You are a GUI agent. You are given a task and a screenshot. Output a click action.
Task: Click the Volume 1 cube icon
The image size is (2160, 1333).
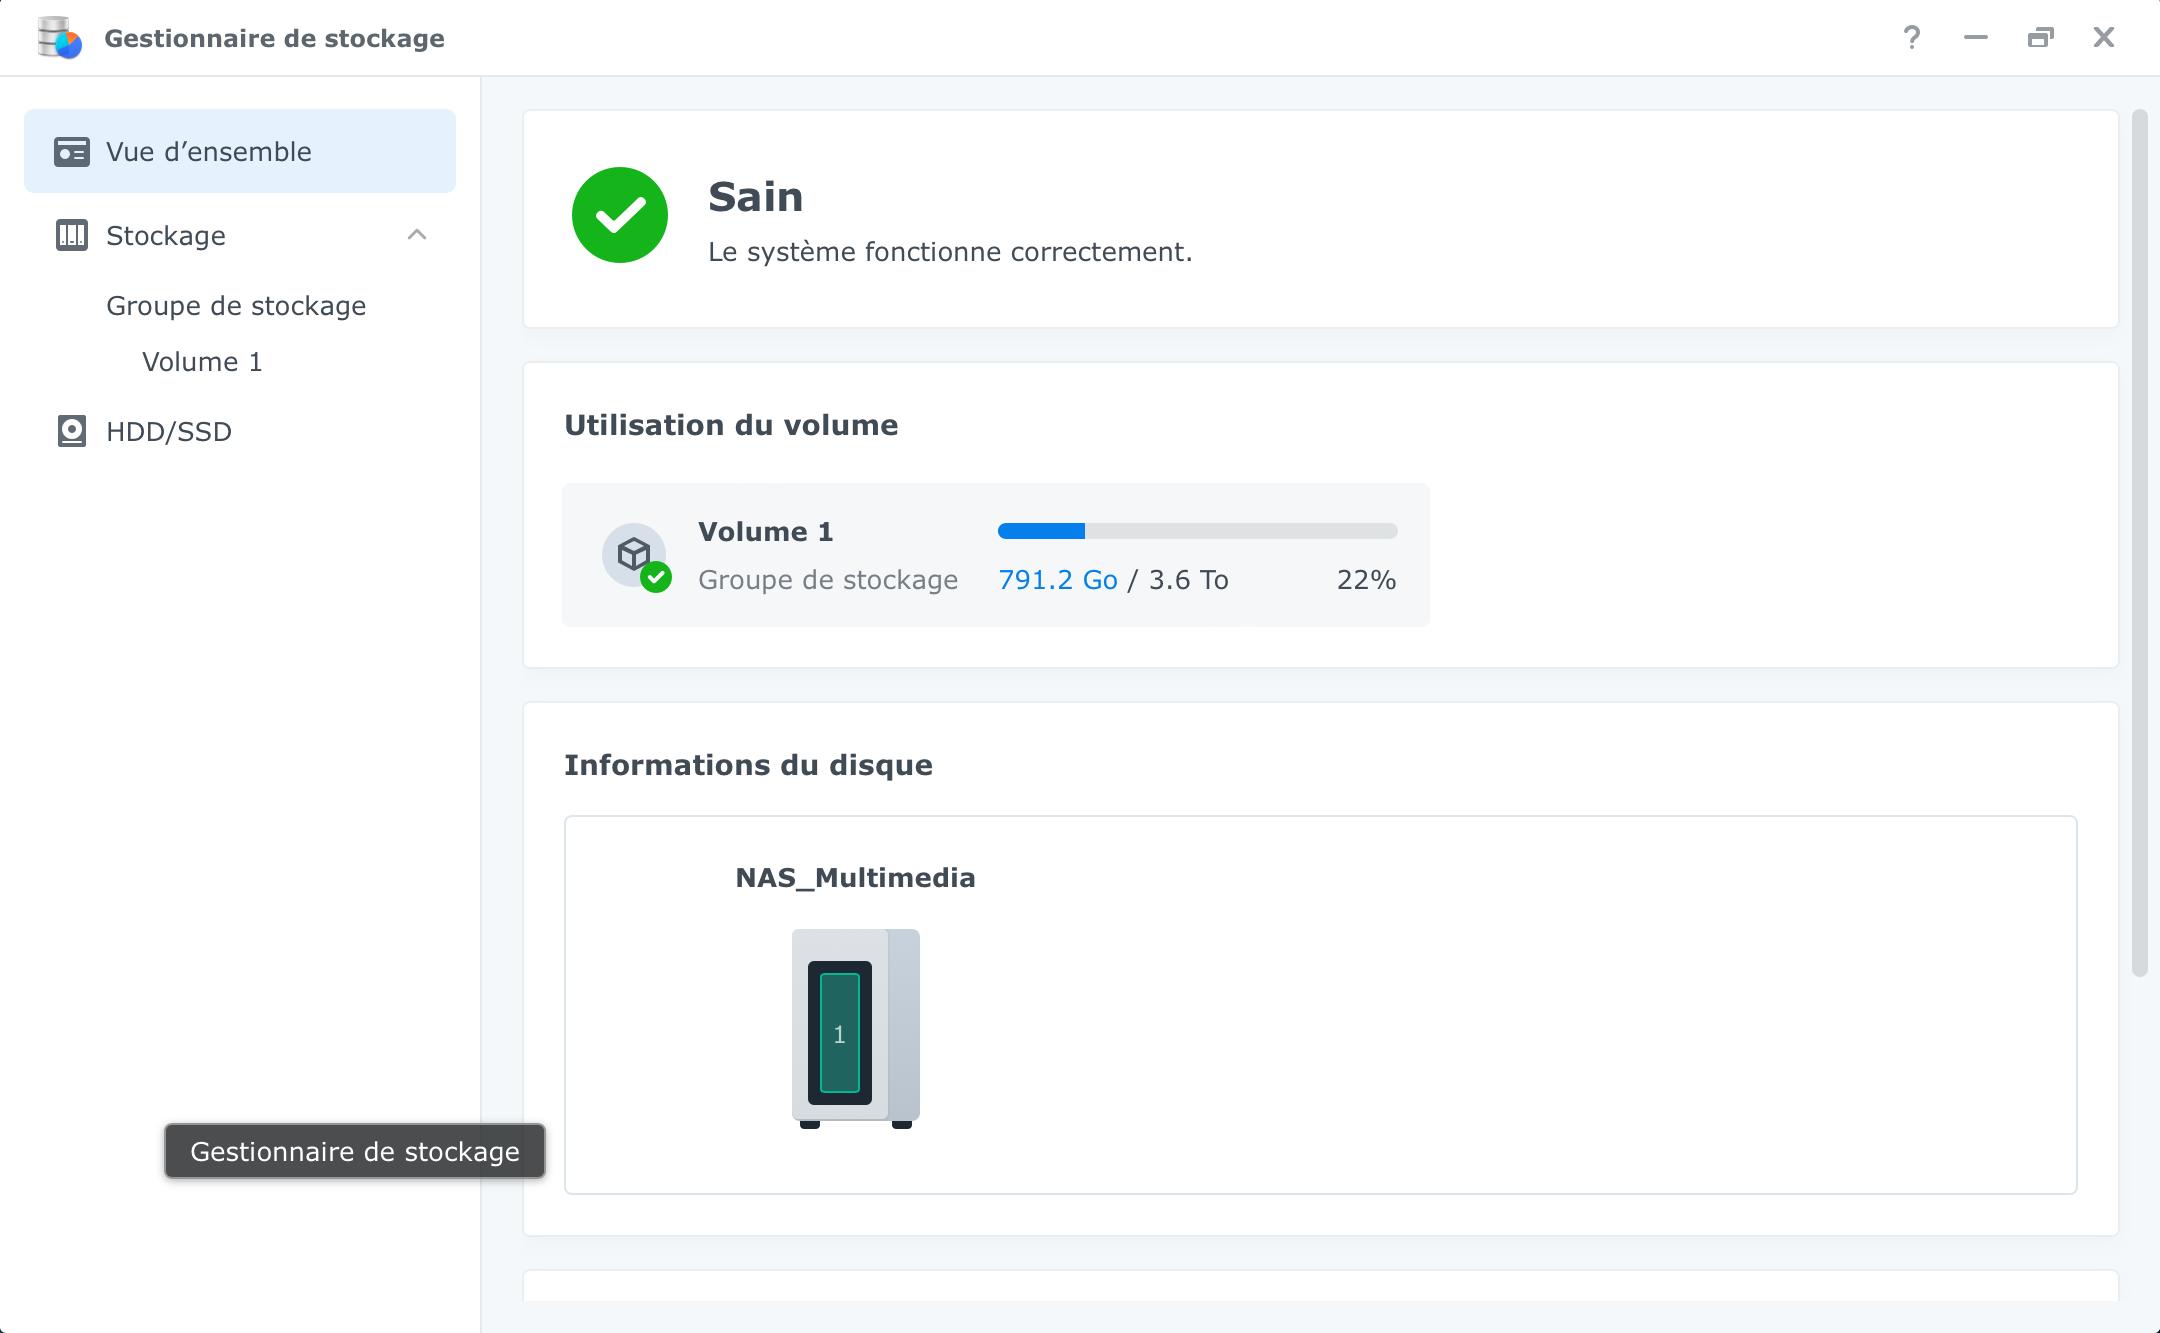634,555
